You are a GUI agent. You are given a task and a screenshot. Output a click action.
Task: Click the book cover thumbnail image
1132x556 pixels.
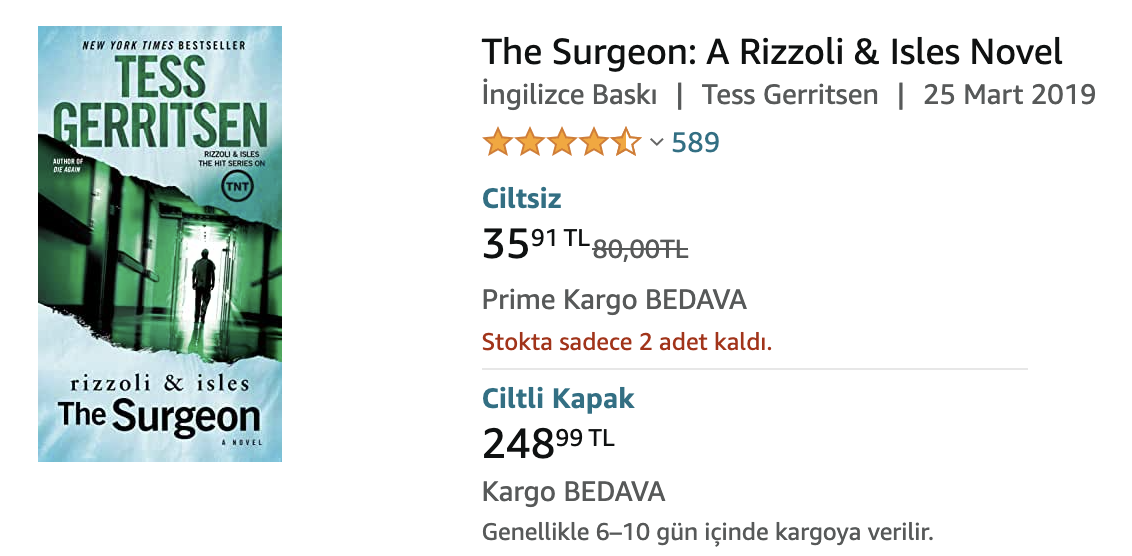point(160,244)
